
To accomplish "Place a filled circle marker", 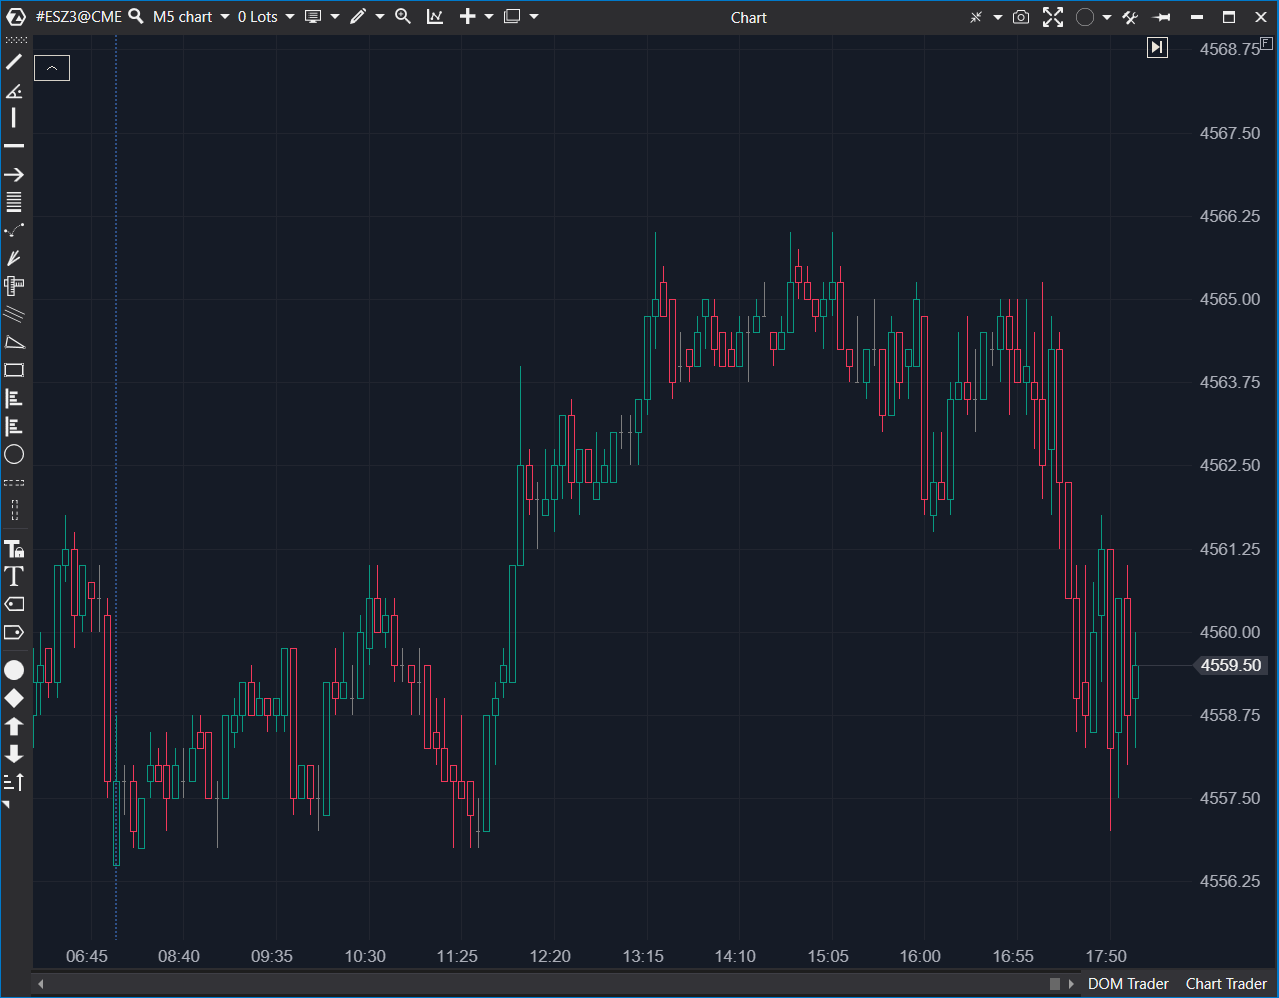I will pyautogui.click(x=14, y=670).
